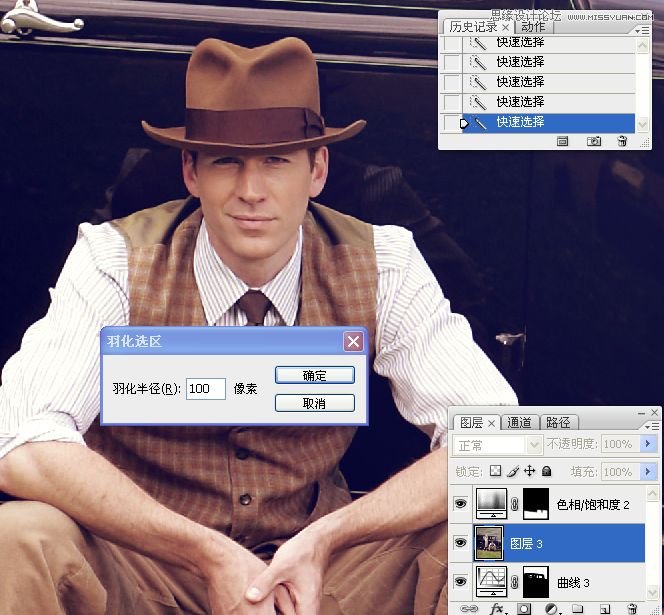The height and width of the screenshot is (615, 664).
Task: Add a layer mask
Action: 524,609
